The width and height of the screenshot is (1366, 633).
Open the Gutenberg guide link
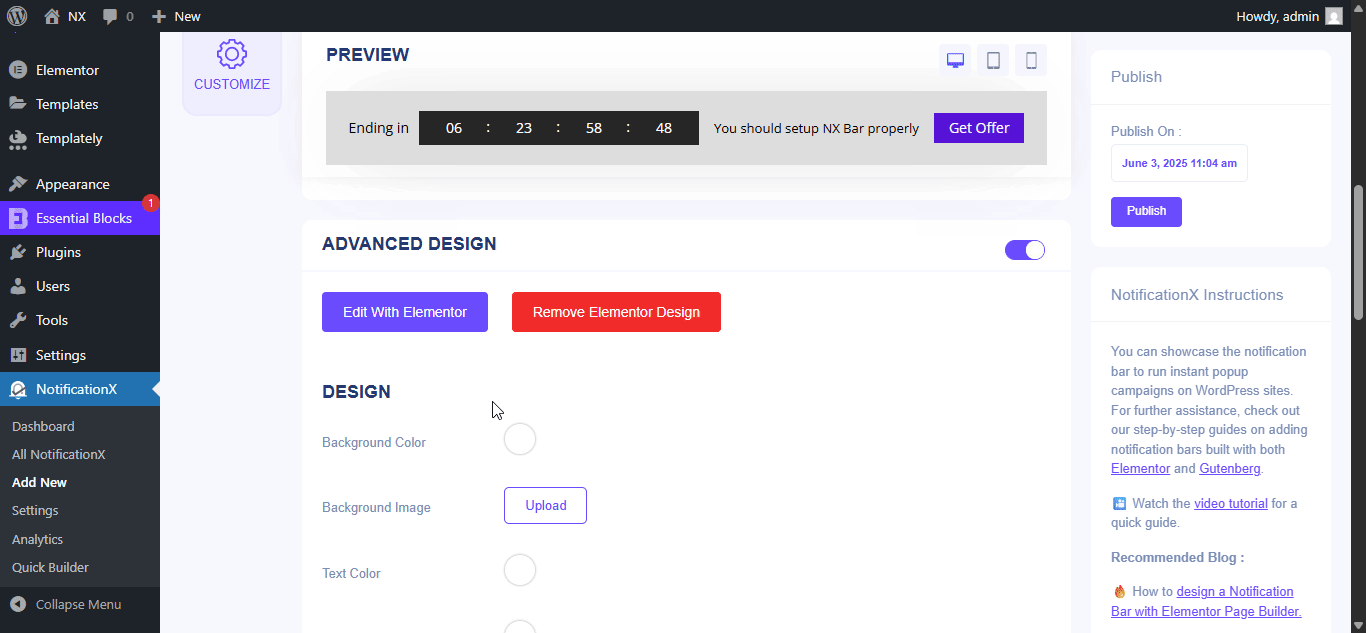click(x=1230, y=468)
